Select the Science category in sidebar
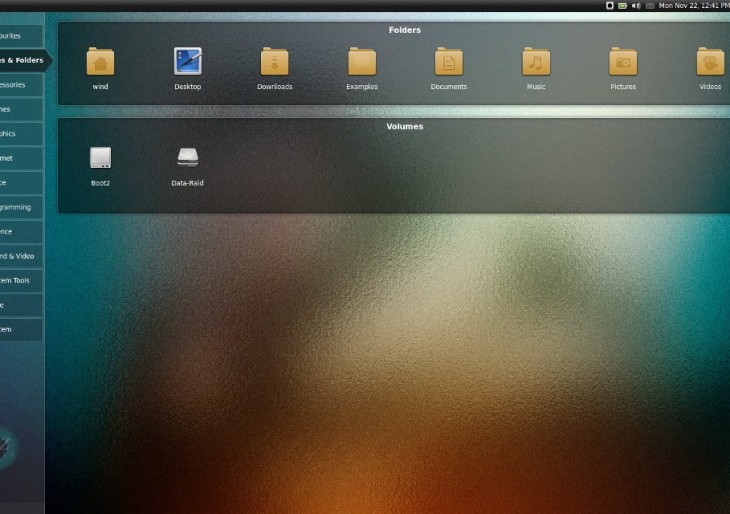The image size is (730, 514). pyautogui.click(x=21, y=231)
